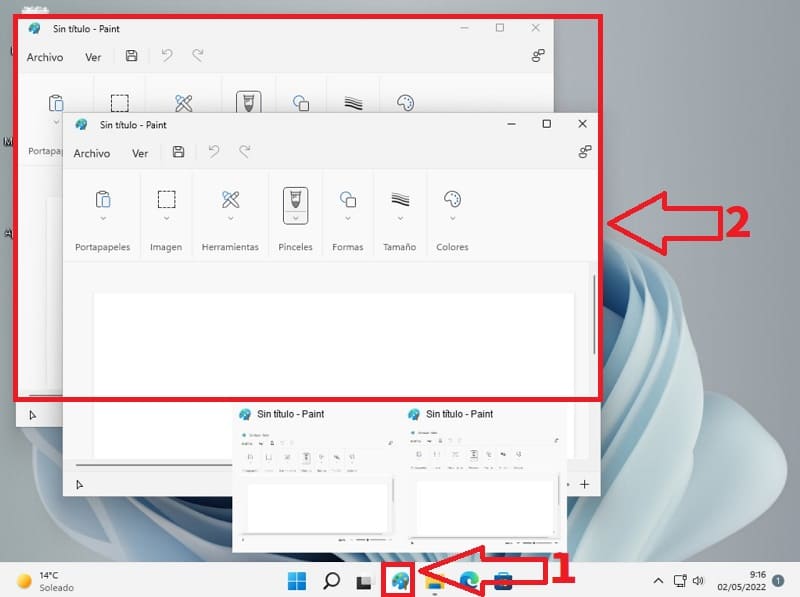Screen dimensions: 800x597
Task: Click brush icon in back Paint window
Action: coord(248,102)
